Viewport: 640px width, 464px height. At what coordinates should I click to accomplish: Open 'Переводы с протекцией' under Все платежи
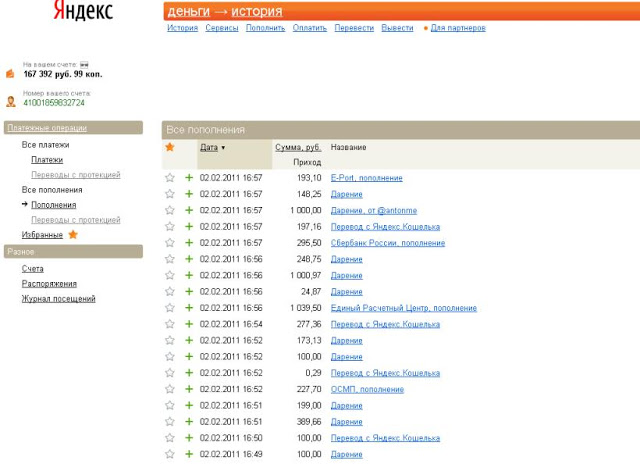point(76,175)
